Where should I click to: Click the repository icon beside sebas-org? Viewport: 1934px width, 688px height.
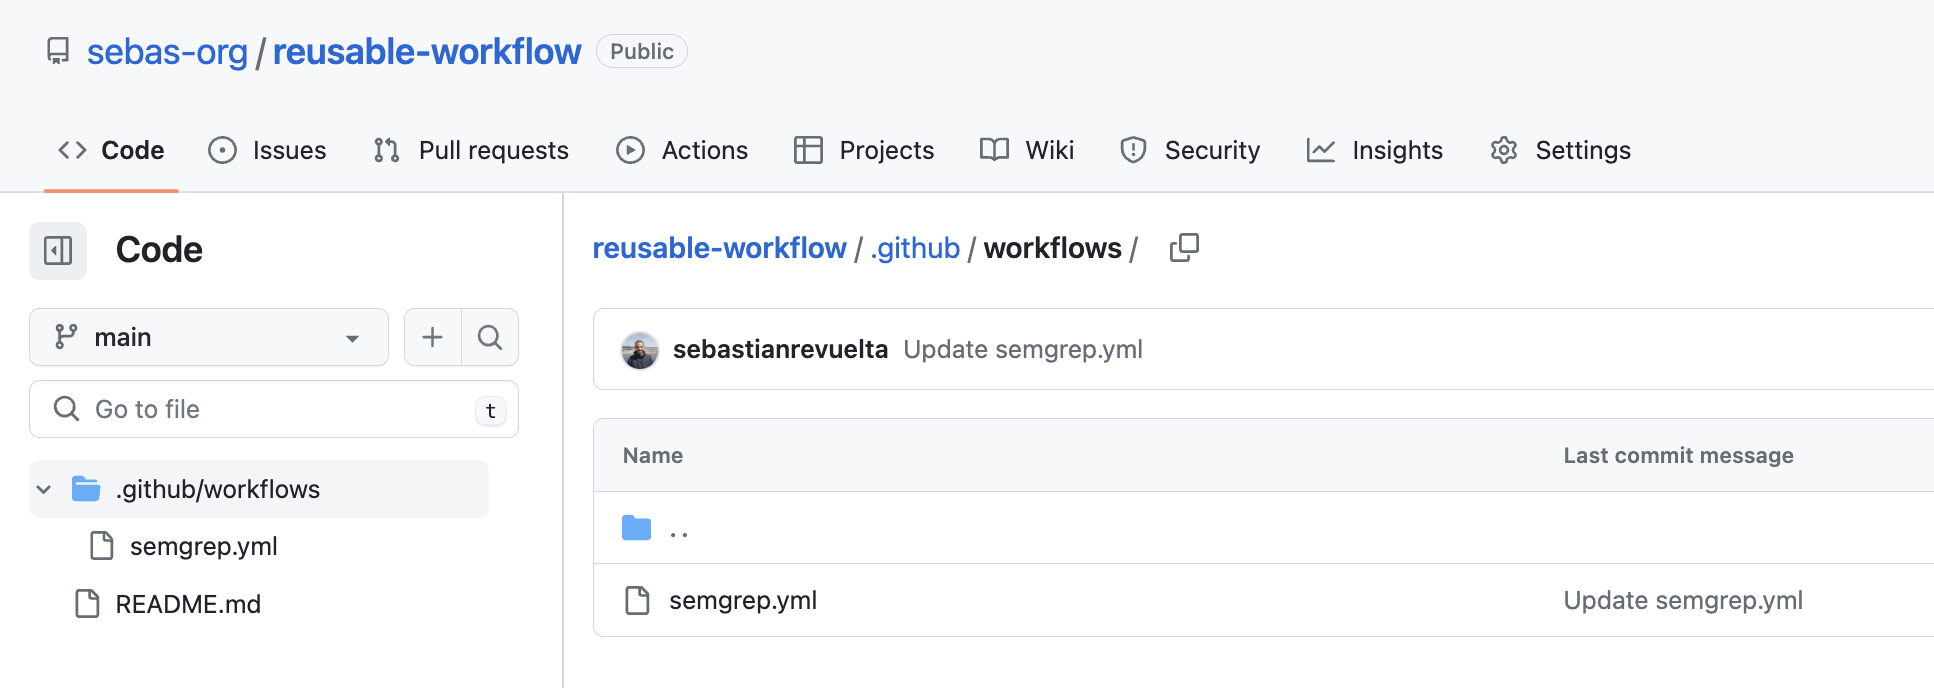(58, 51)
